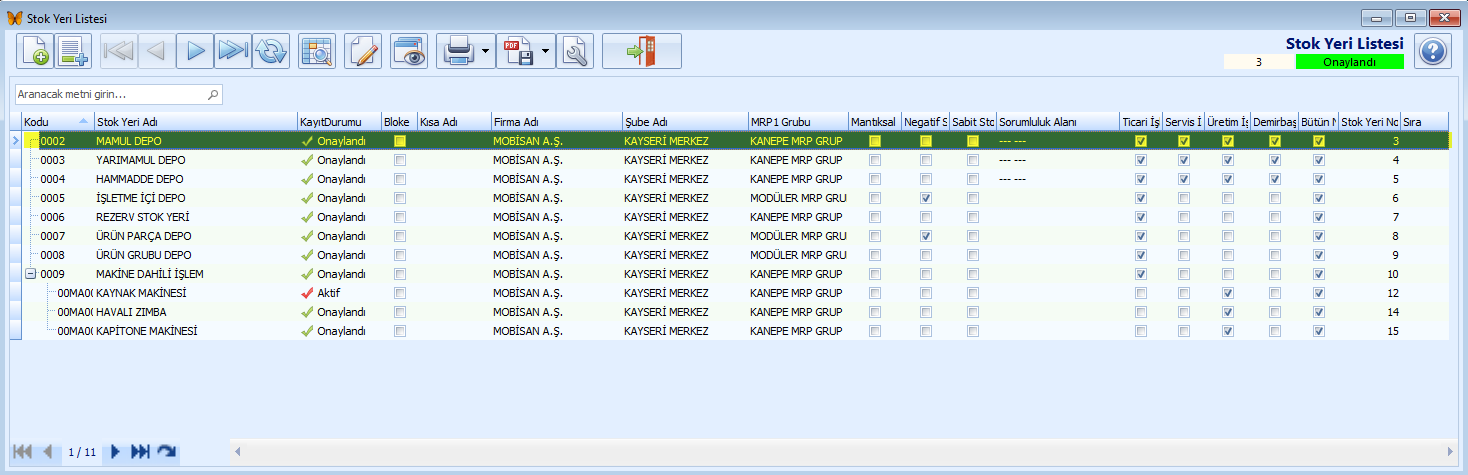
Task: Open the printer dropdown arrow
Action: click(x=486, y=51)
